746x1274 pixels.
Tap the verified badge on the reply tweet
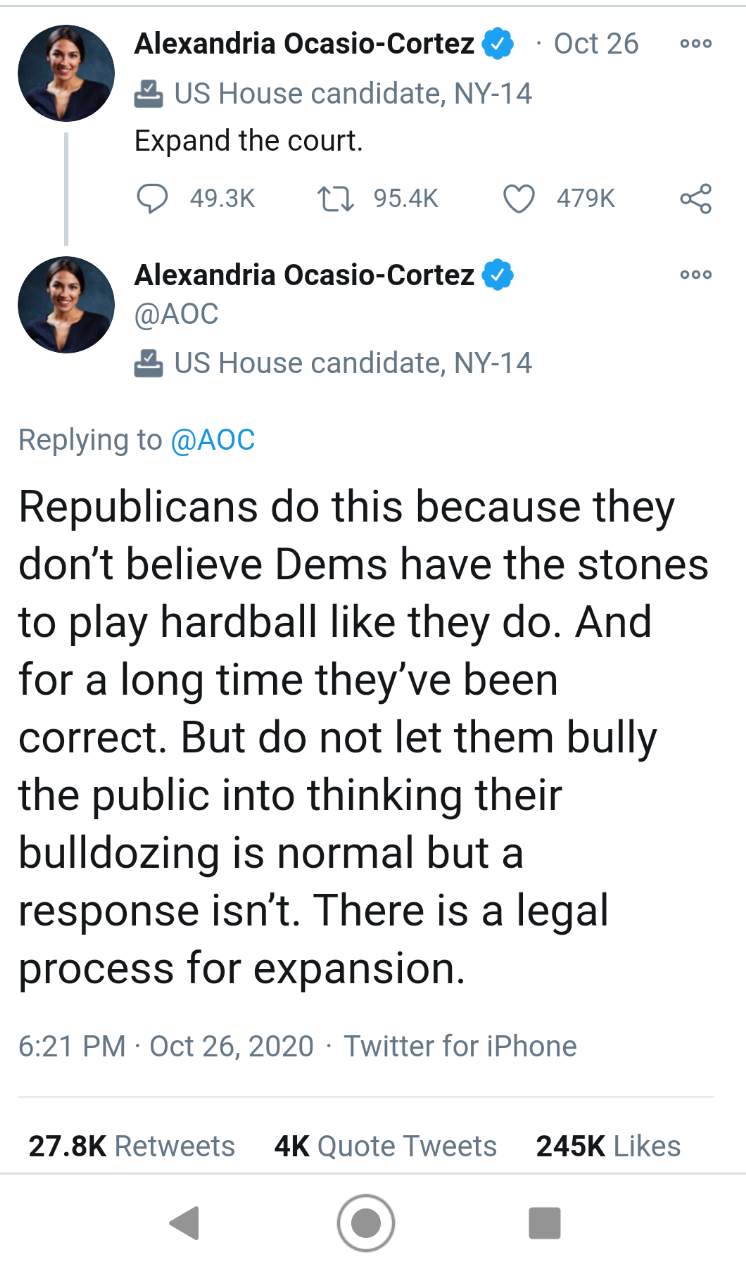(498, 275)
